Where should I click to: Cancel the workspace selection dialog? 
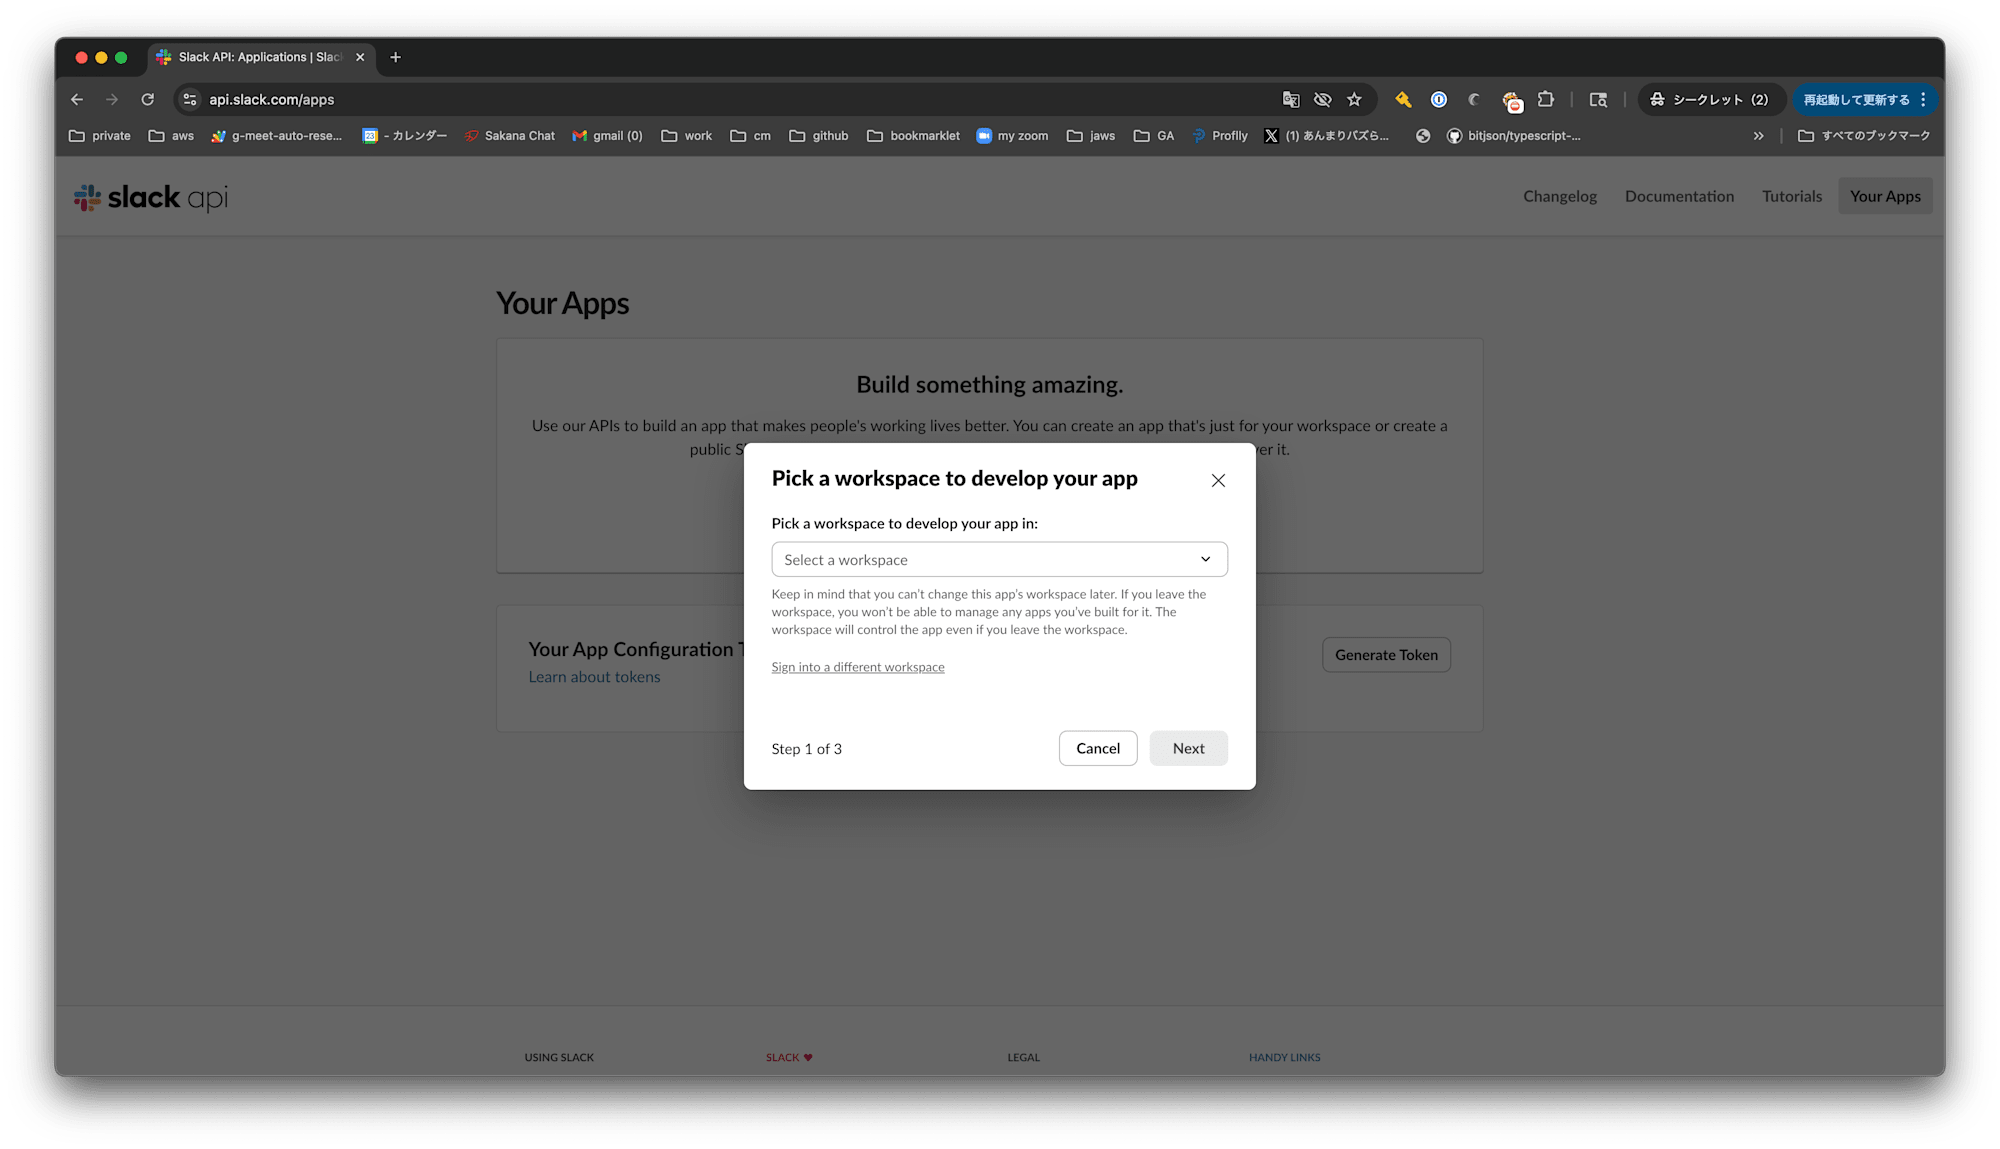pyautogui.click(x=1098, y=748)
